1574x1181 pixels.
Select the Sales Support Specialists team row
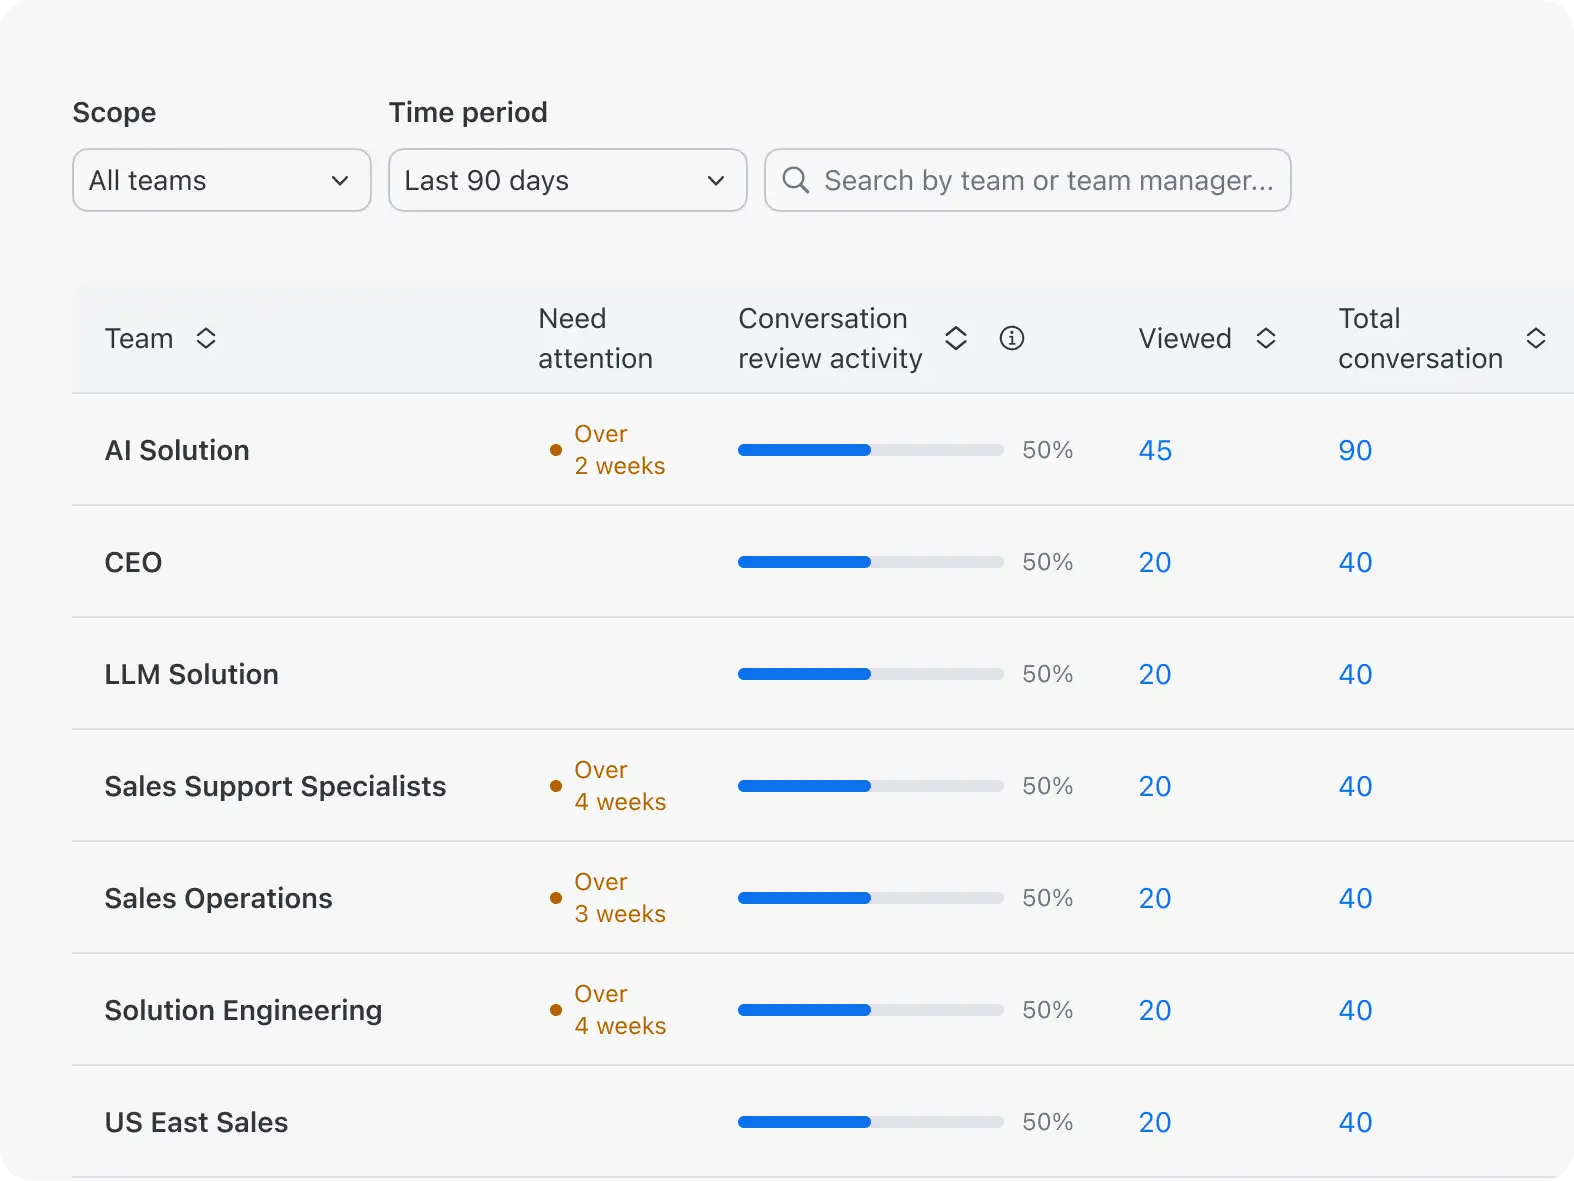click(x=275, y=786)
